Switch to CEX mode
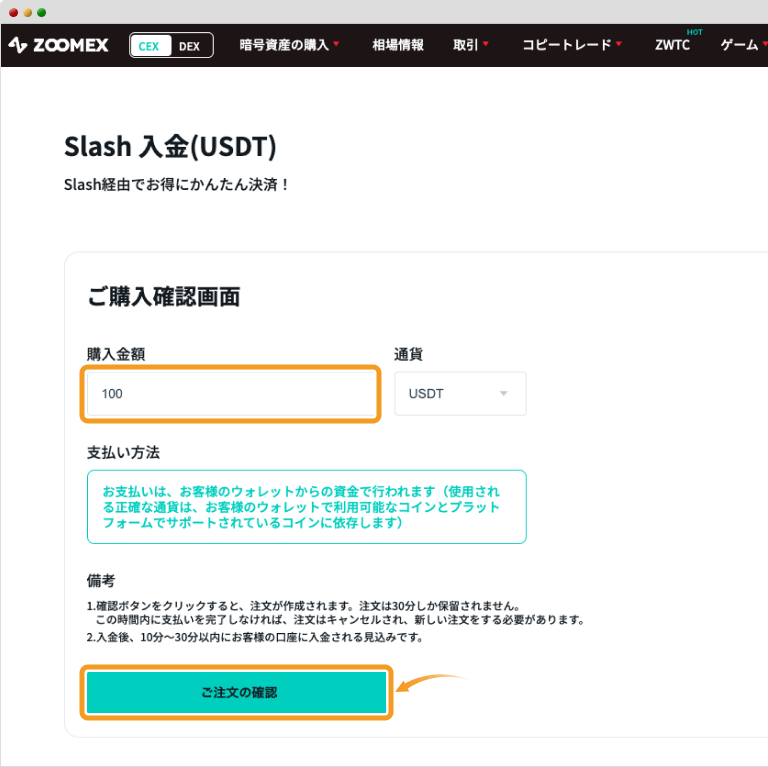The height and width of the screenshot is (767, 768). (150, 46)
